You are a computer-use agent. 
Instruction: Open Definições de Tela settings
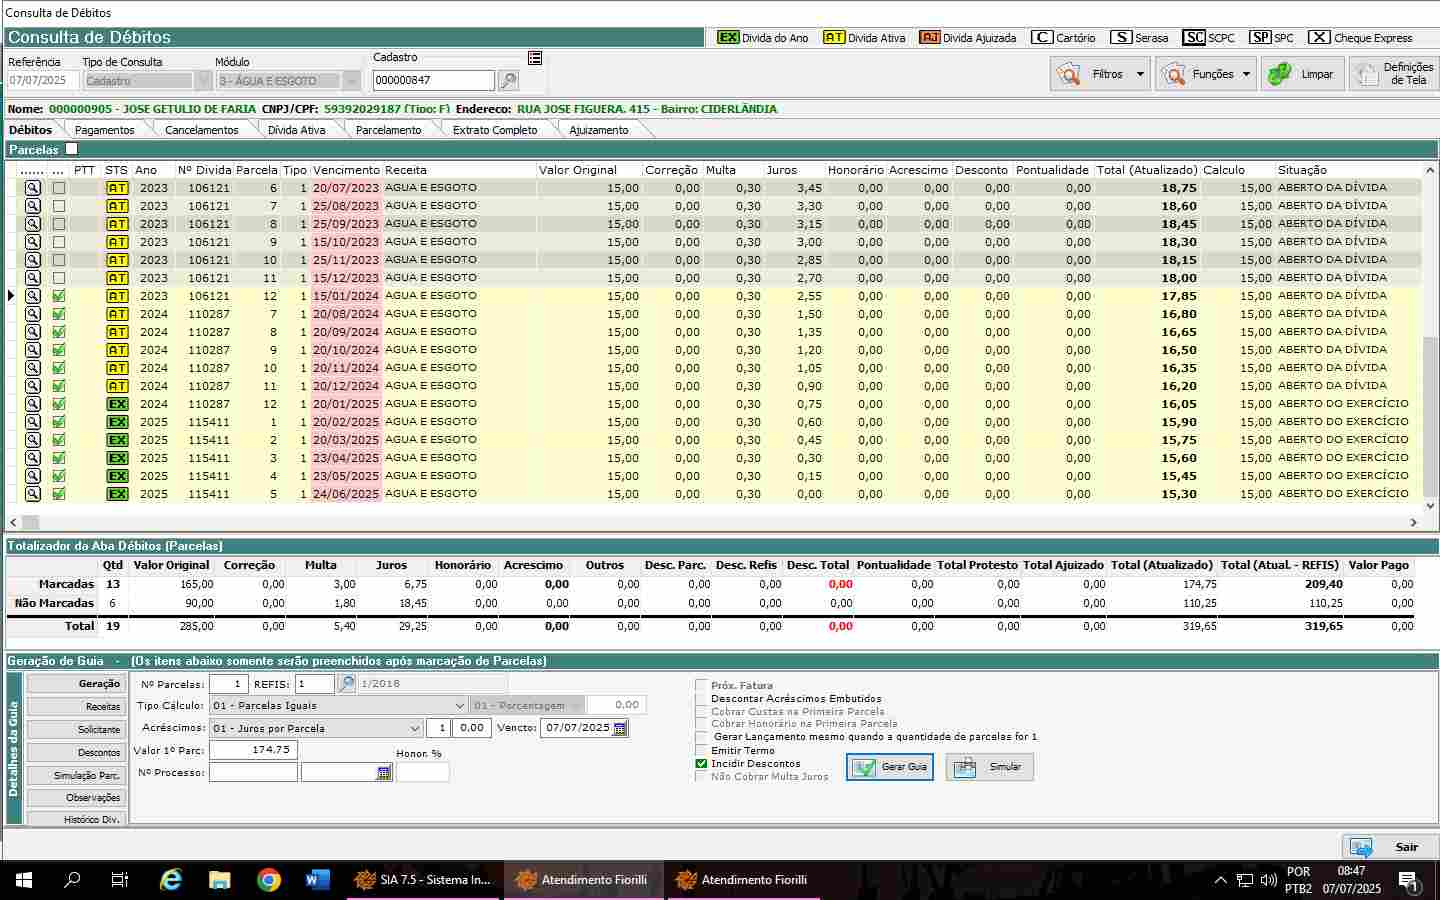[x=1394, y=74]
